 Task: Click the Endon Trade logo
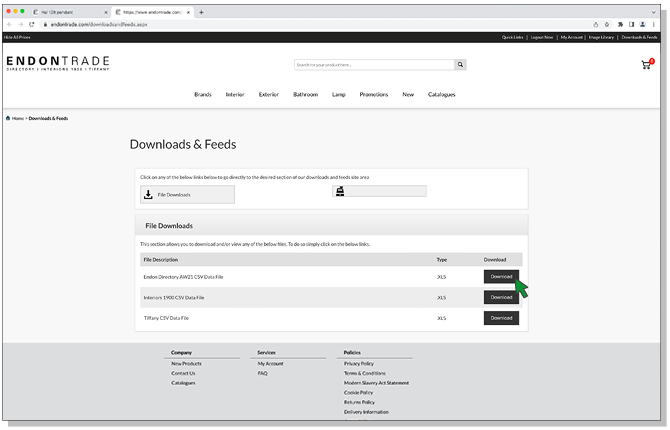(x=58, y=63)
